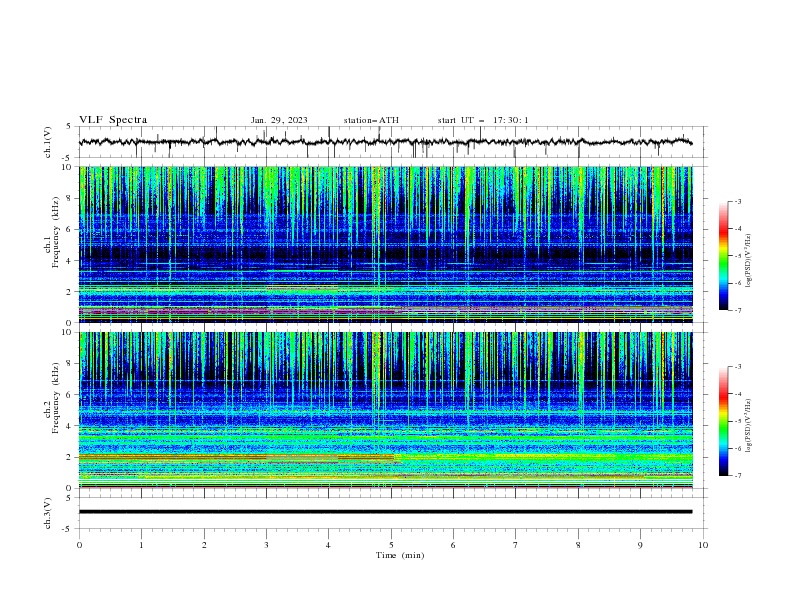Click the ch.1 voltage waveform trace
The width and height of the screenshot is (792, 612).
(x=385, y=142)
